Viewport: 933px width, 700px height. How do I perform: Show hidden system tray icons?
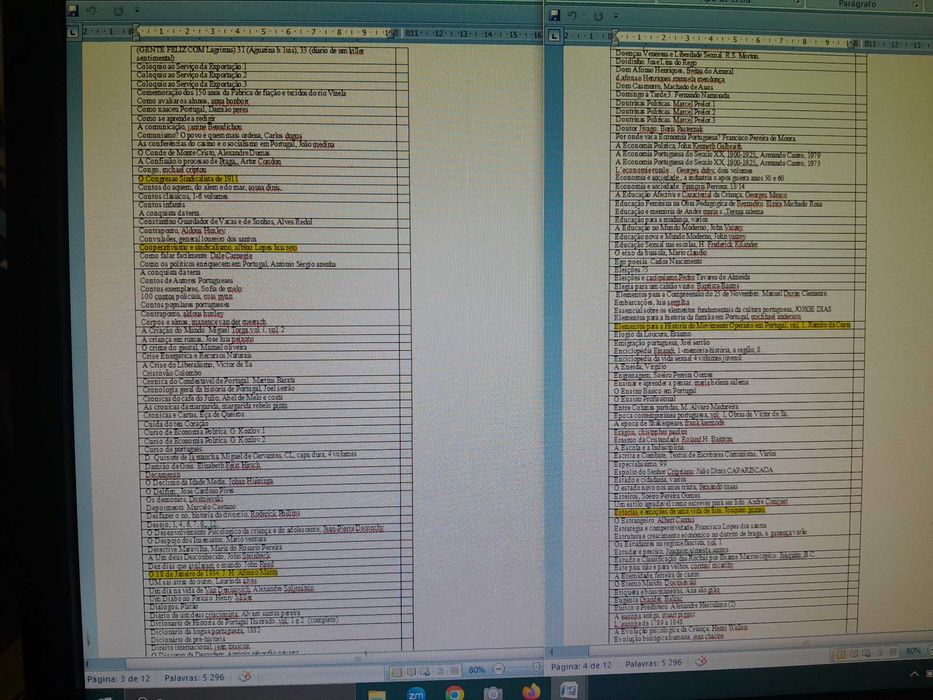[913, 674]
